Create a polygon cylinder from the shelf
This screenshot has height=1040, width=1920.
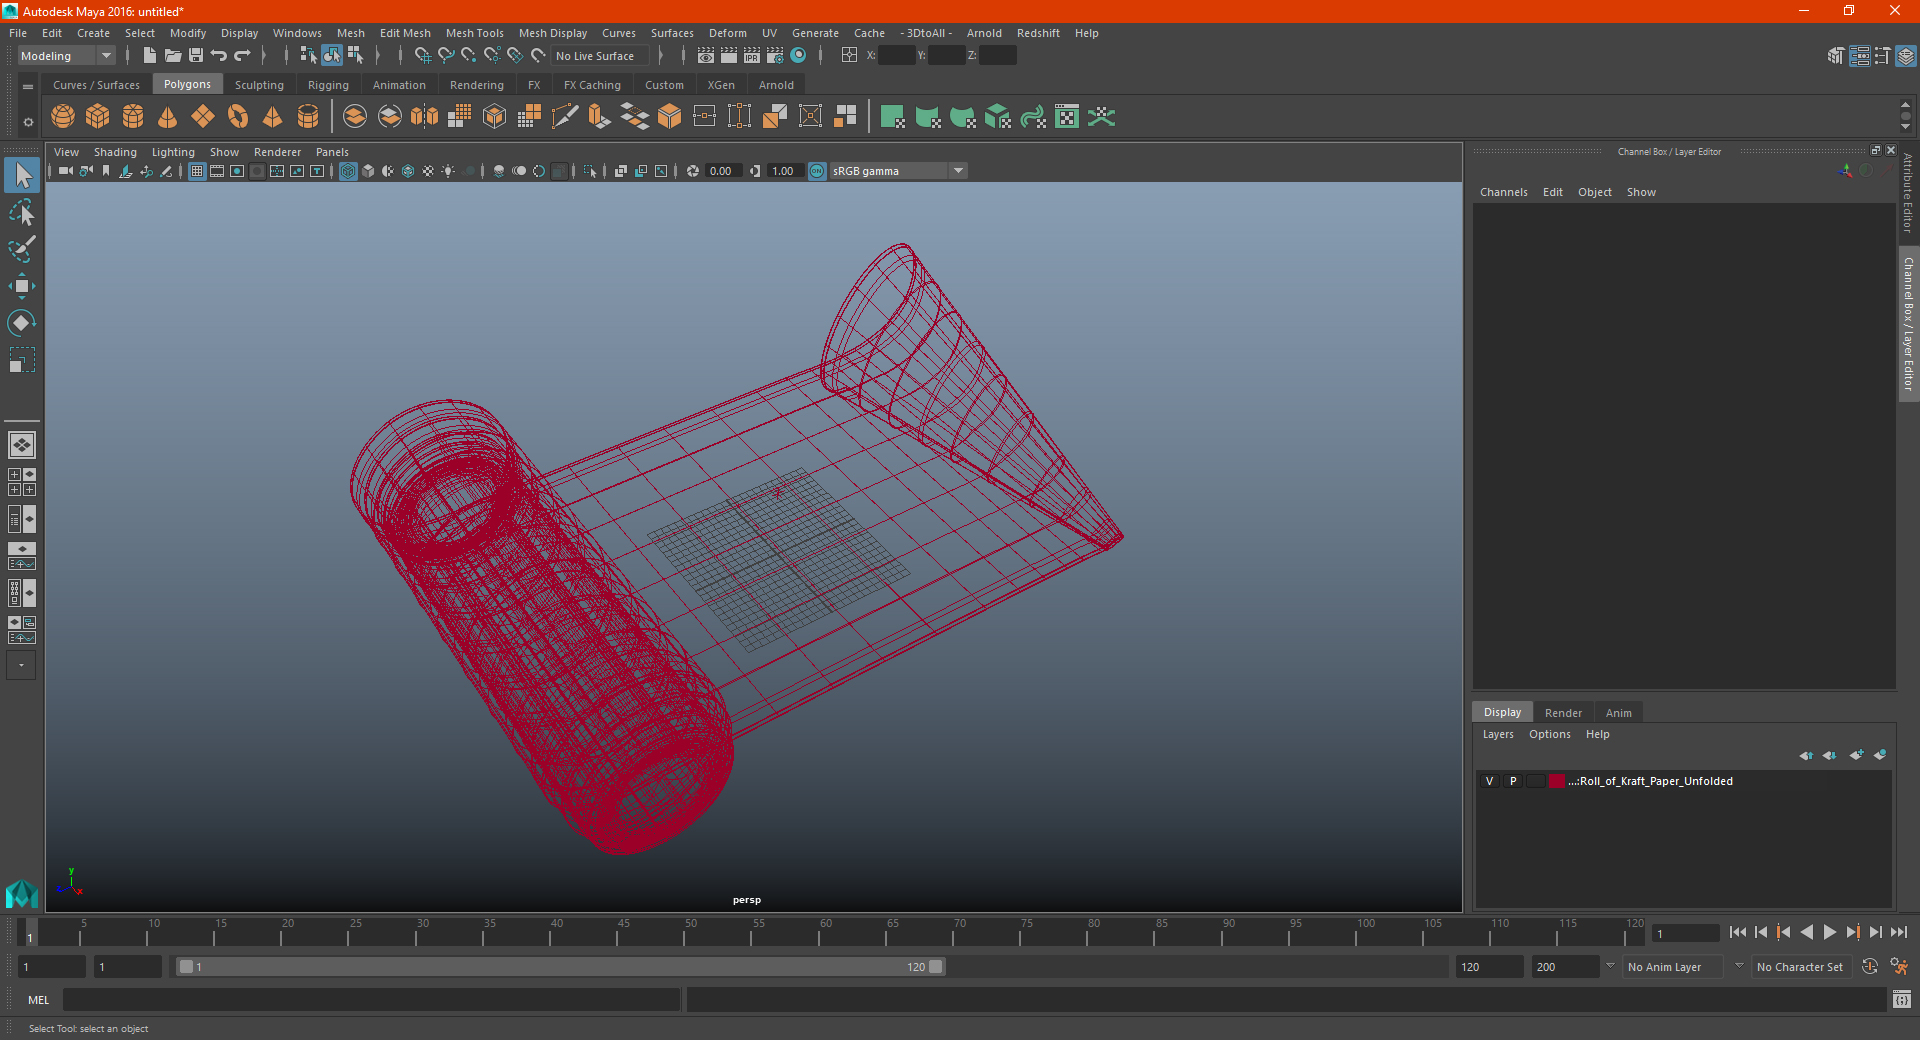click(x=133, y=117)
